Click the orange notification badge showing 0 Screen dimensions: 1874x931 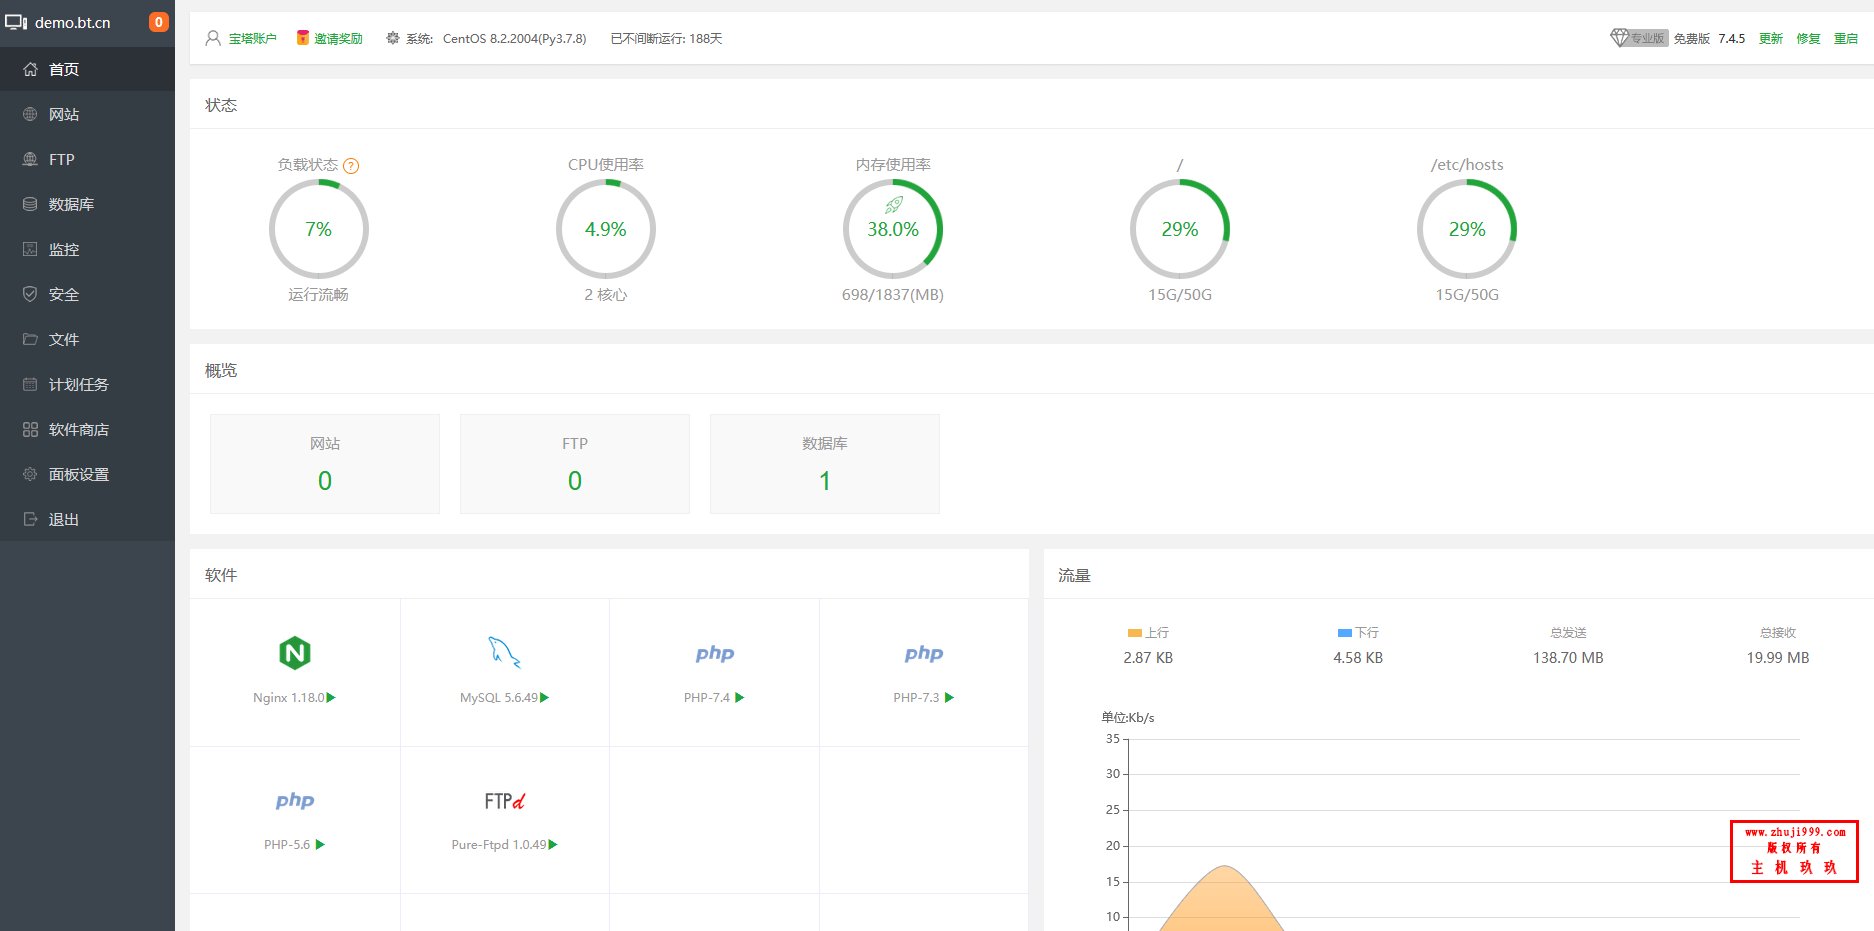tap(159, 22)
